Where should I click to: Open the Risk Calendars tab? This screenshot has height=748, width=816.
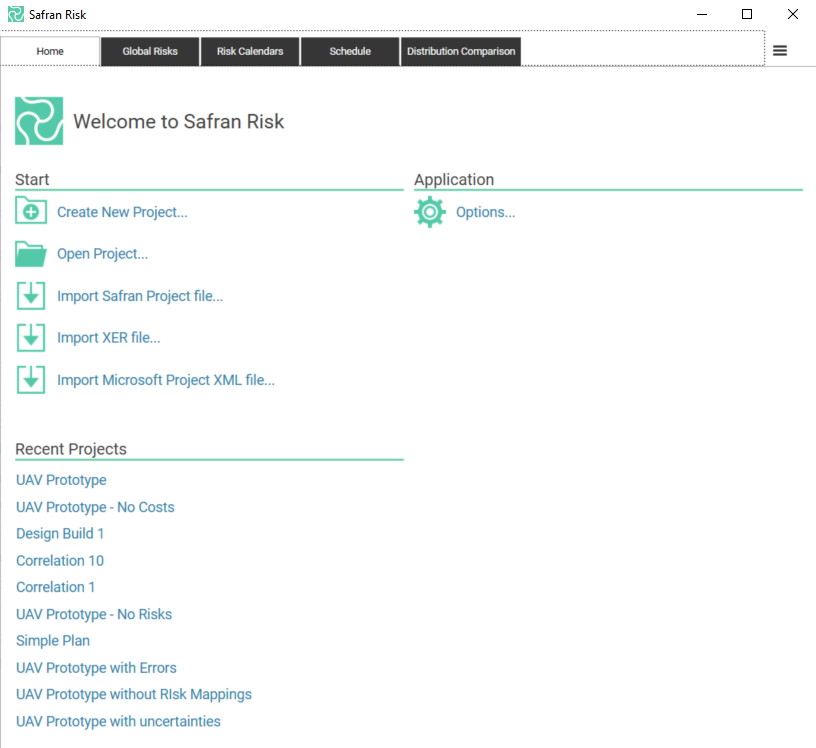pyautogui.click(x=250, y=51)
